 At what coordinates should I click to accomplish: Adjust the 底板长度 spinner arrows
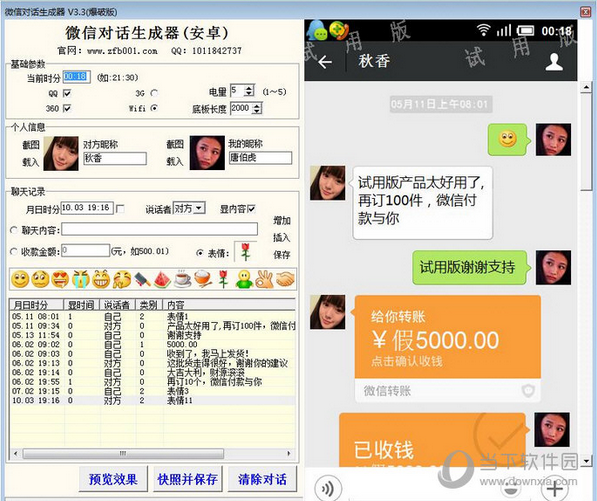257,108
